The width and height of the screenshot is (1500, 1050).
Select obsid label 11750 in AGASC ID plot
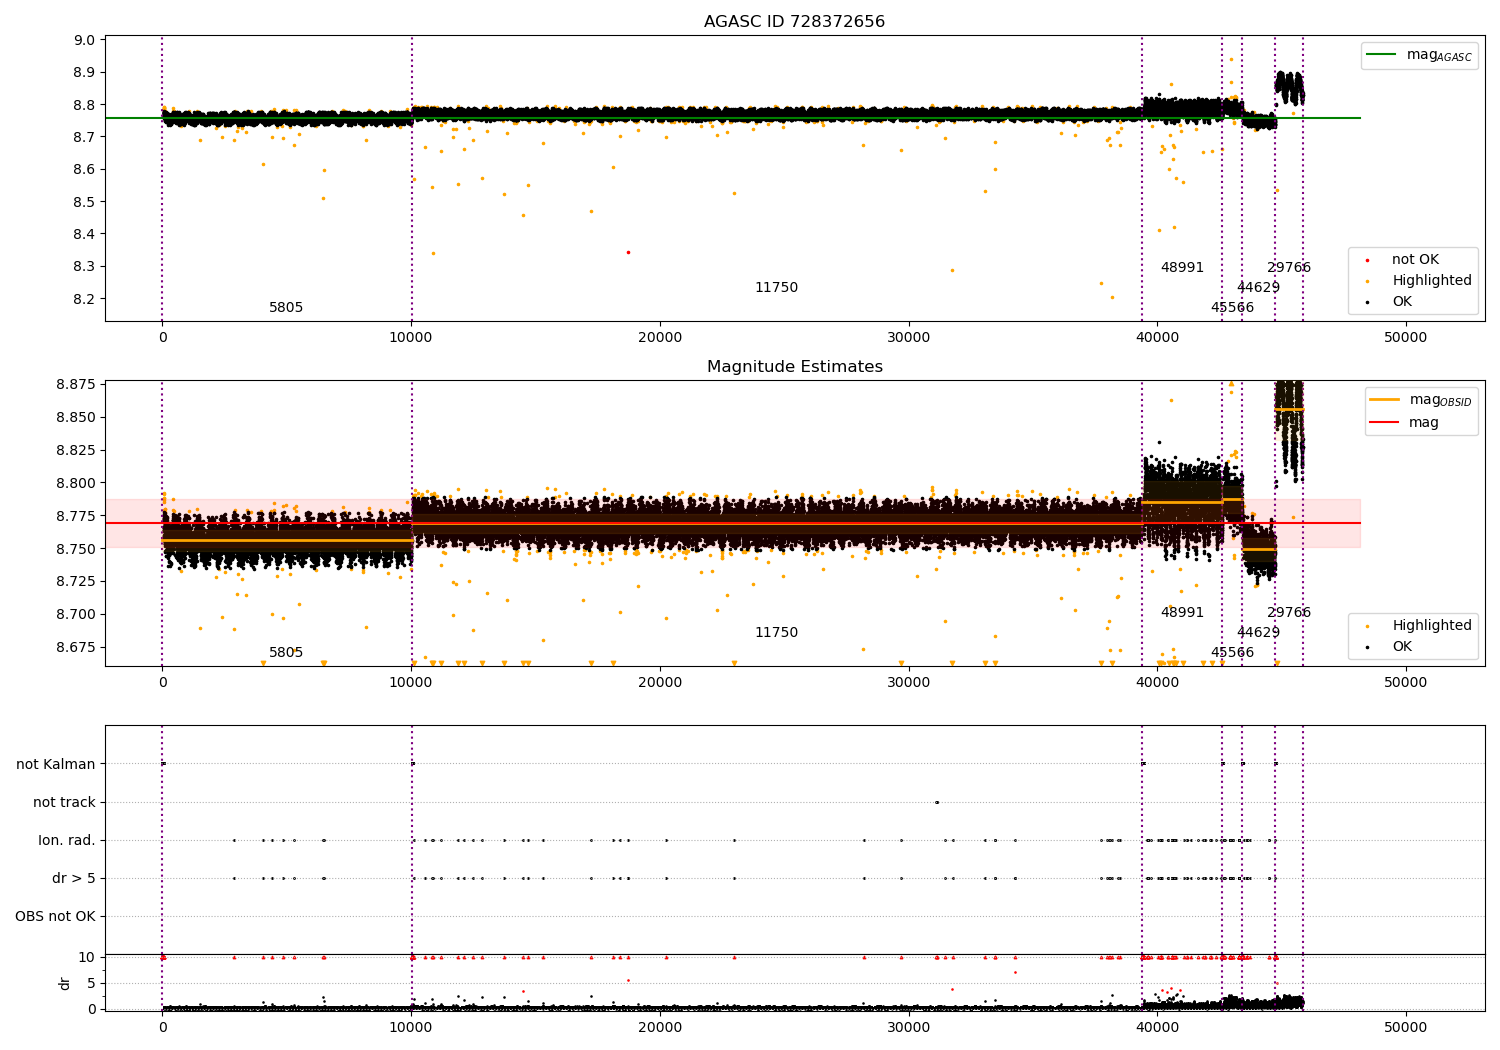click(777, 288)
